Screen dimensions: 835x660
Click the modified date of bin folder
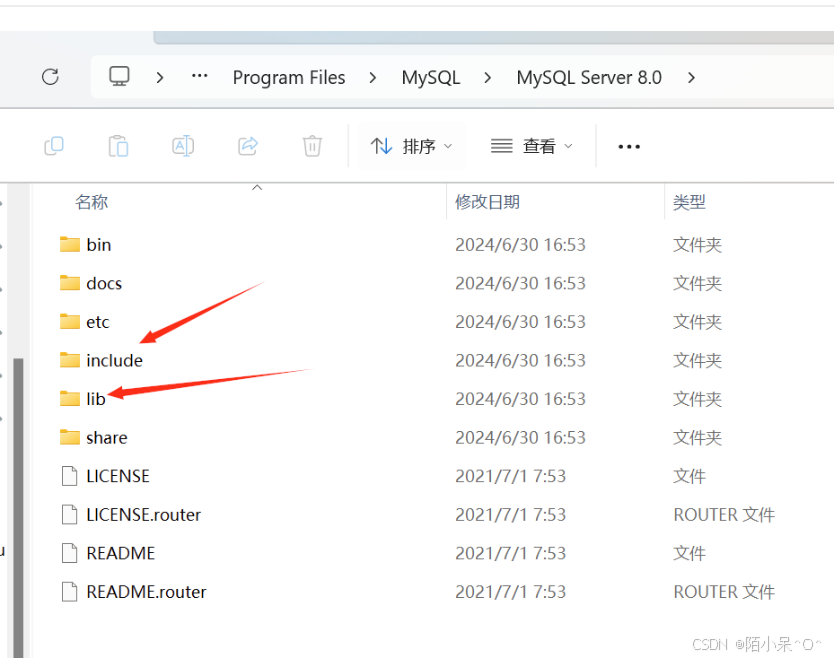click(520, 245)
